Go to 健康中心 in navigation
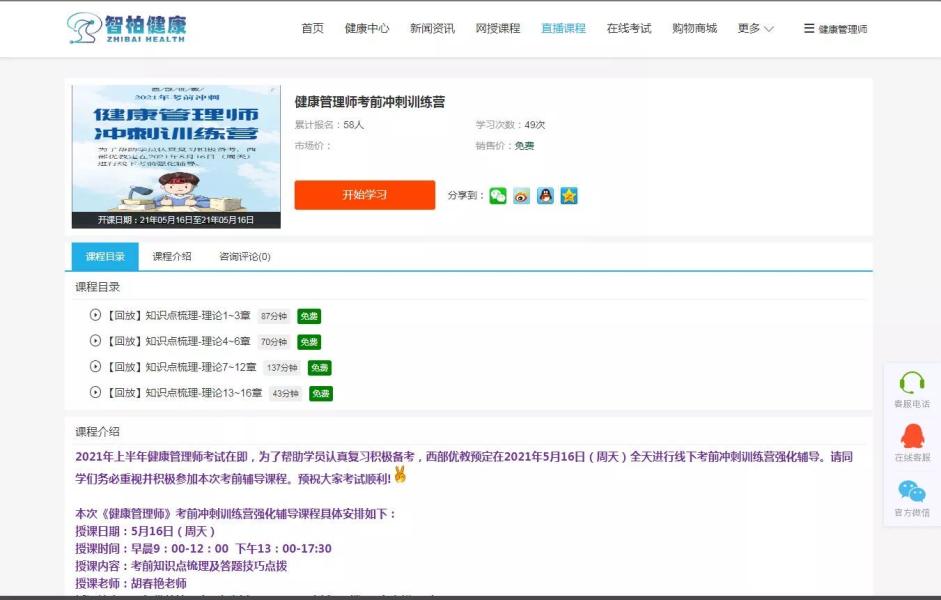Image resolution: width=941 pixels, height=600 pixels. (x=367, y=28)
